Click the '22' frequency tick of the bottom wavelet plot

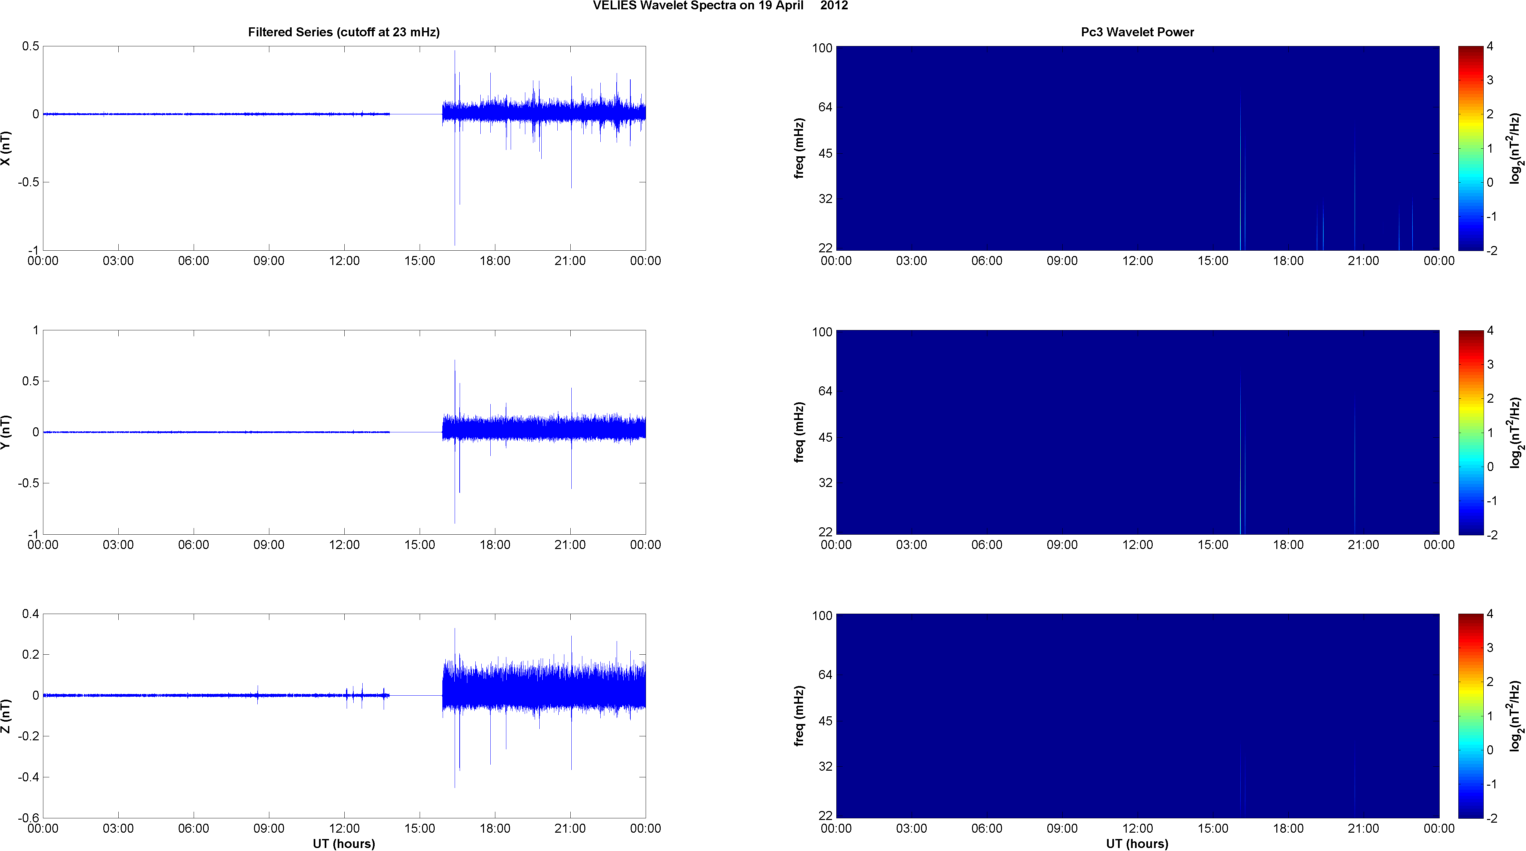pos(825,815)
